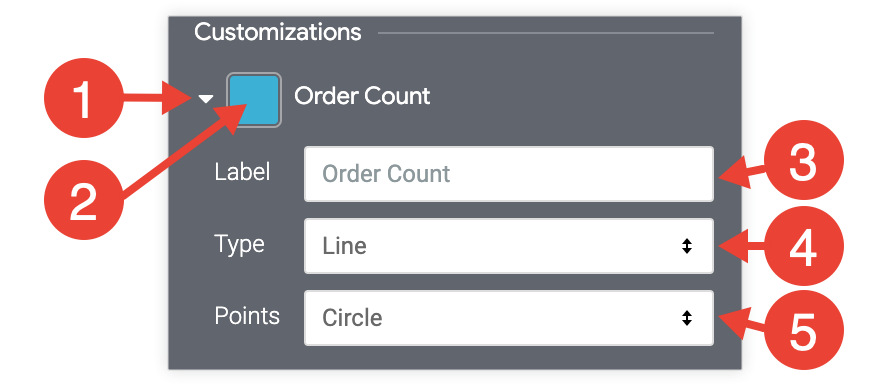886x386 pixels.
Task: Click the red numbered badge 2
Action: coord(84,199)
